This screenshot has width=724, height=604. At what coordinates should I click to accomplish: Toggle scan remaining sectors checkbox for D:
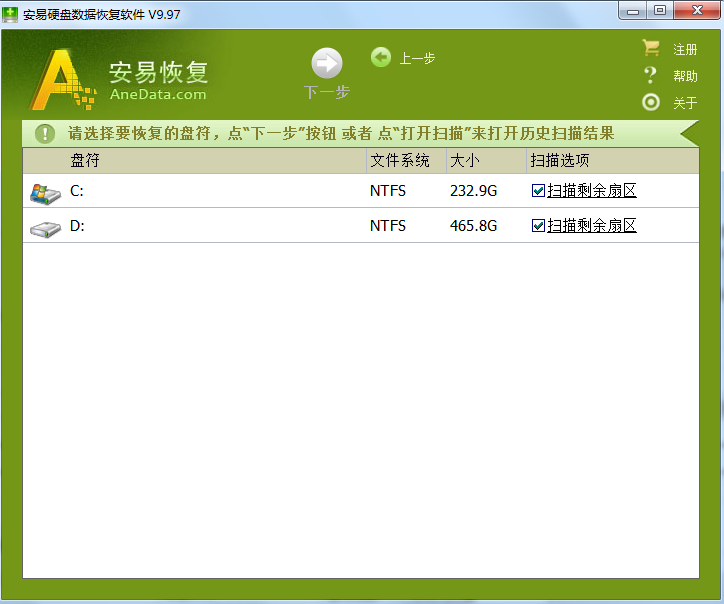(539, 226)
